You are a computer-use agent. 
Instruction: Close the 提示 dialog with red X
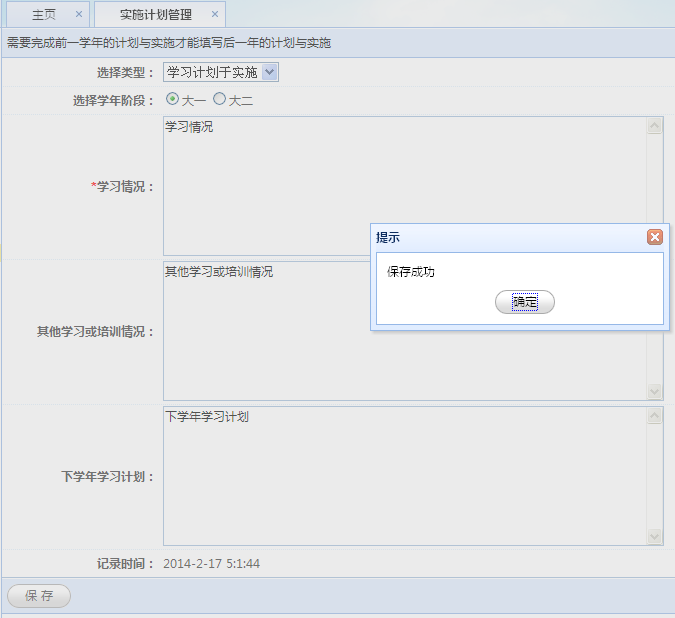tap(655, 237)
